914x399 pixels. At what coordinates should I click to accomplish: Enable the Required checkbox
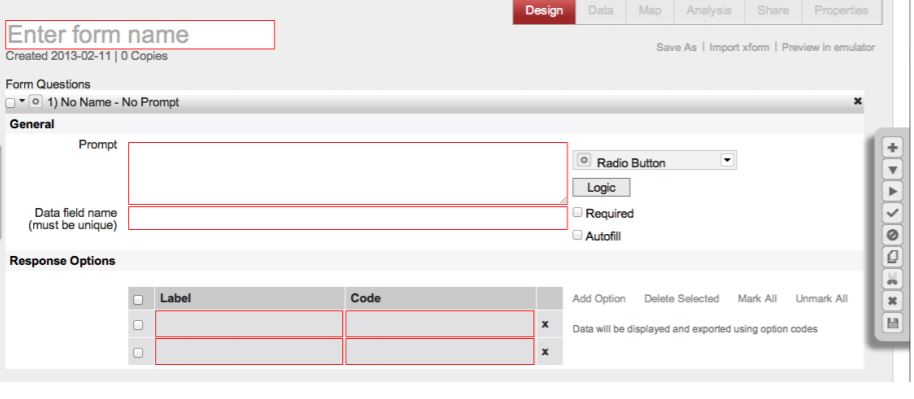pyautogui.click(x=578, y=212)
